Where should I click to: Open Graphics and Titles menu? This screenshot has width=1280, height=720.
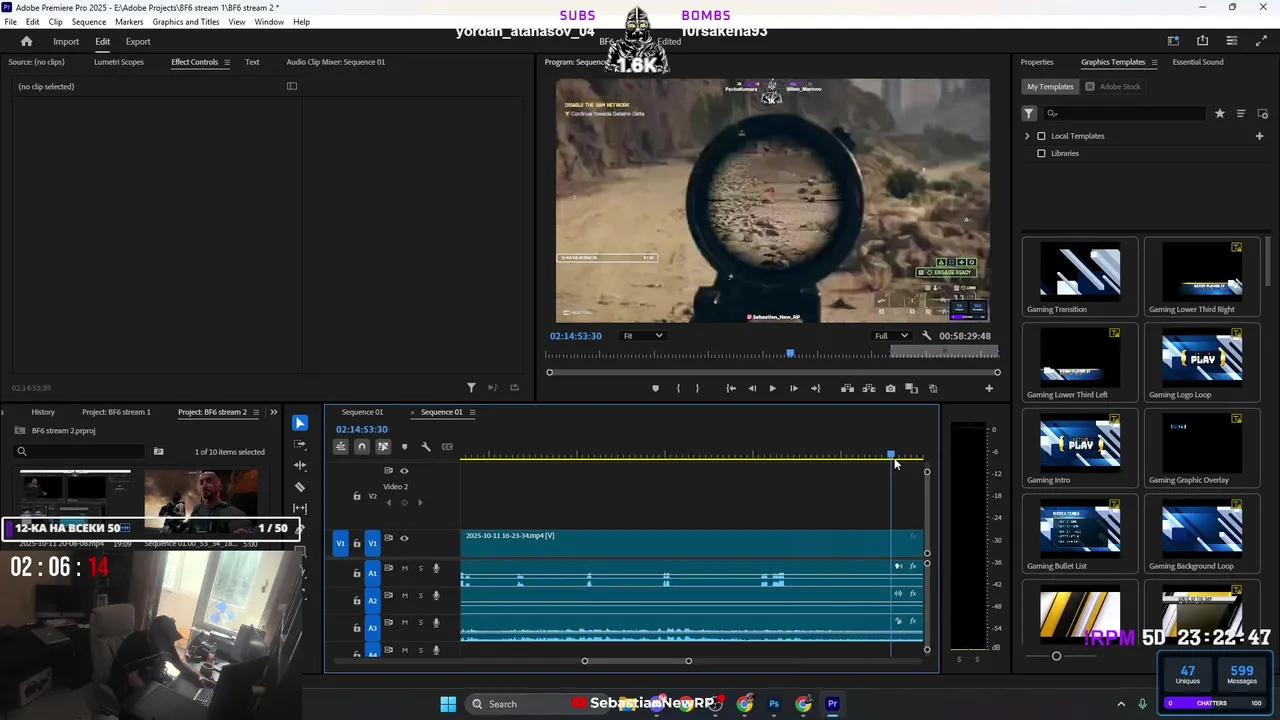(186, 22)
